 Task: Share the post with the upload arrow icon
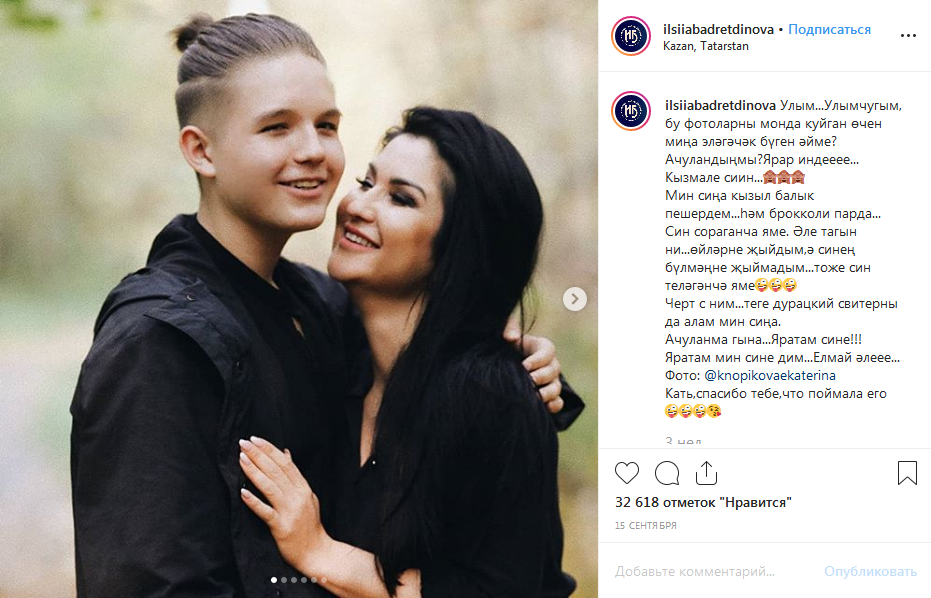(x=707, y=473)
